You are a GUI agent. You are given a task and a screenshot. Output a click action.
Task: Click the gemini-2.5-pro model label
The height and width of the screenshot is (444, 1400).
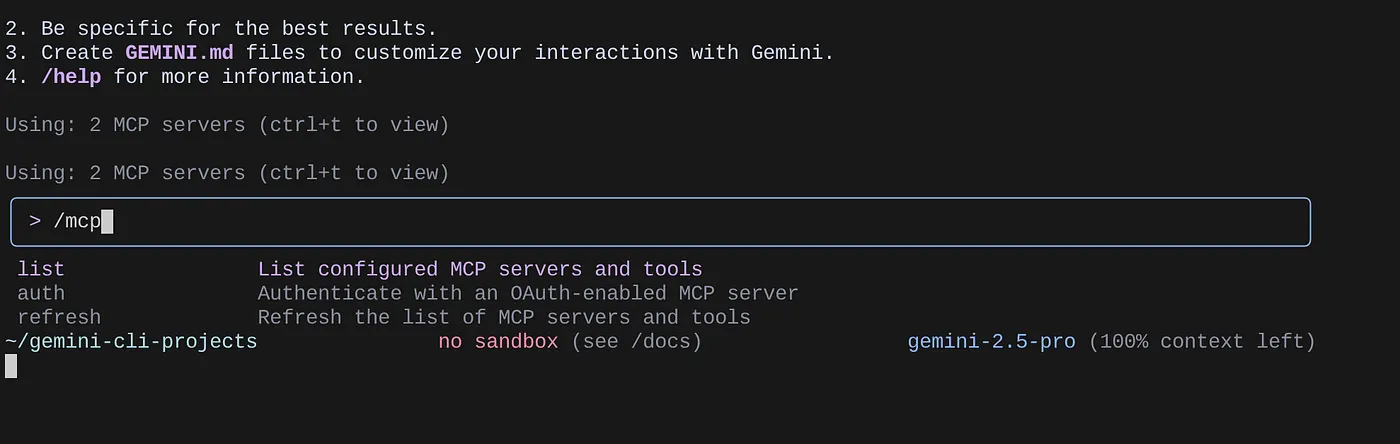991,342
